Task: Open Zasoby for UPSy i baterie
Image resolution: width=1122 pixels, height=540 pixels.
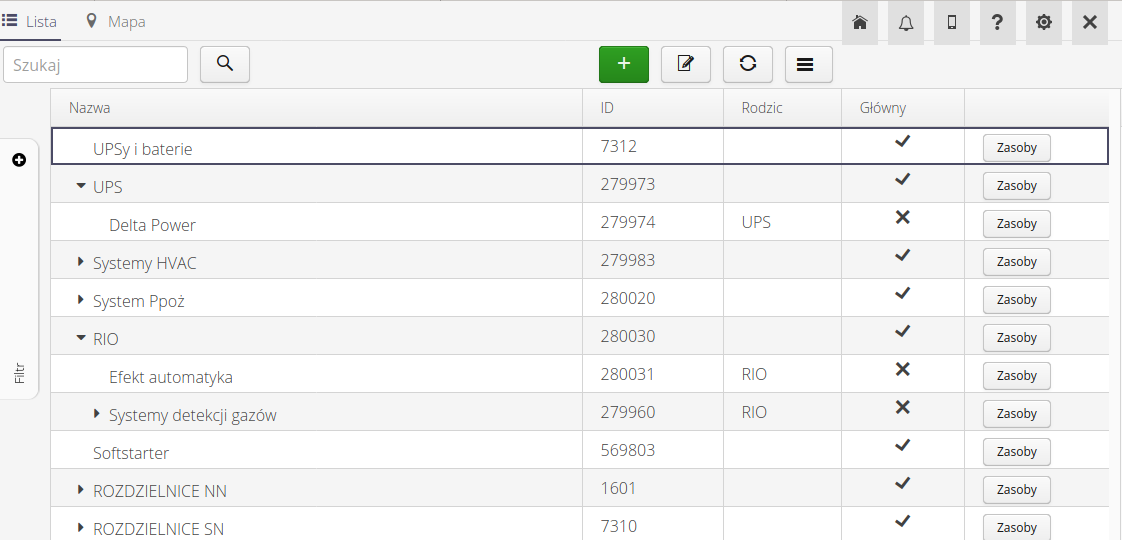Action: (1017, 148)
